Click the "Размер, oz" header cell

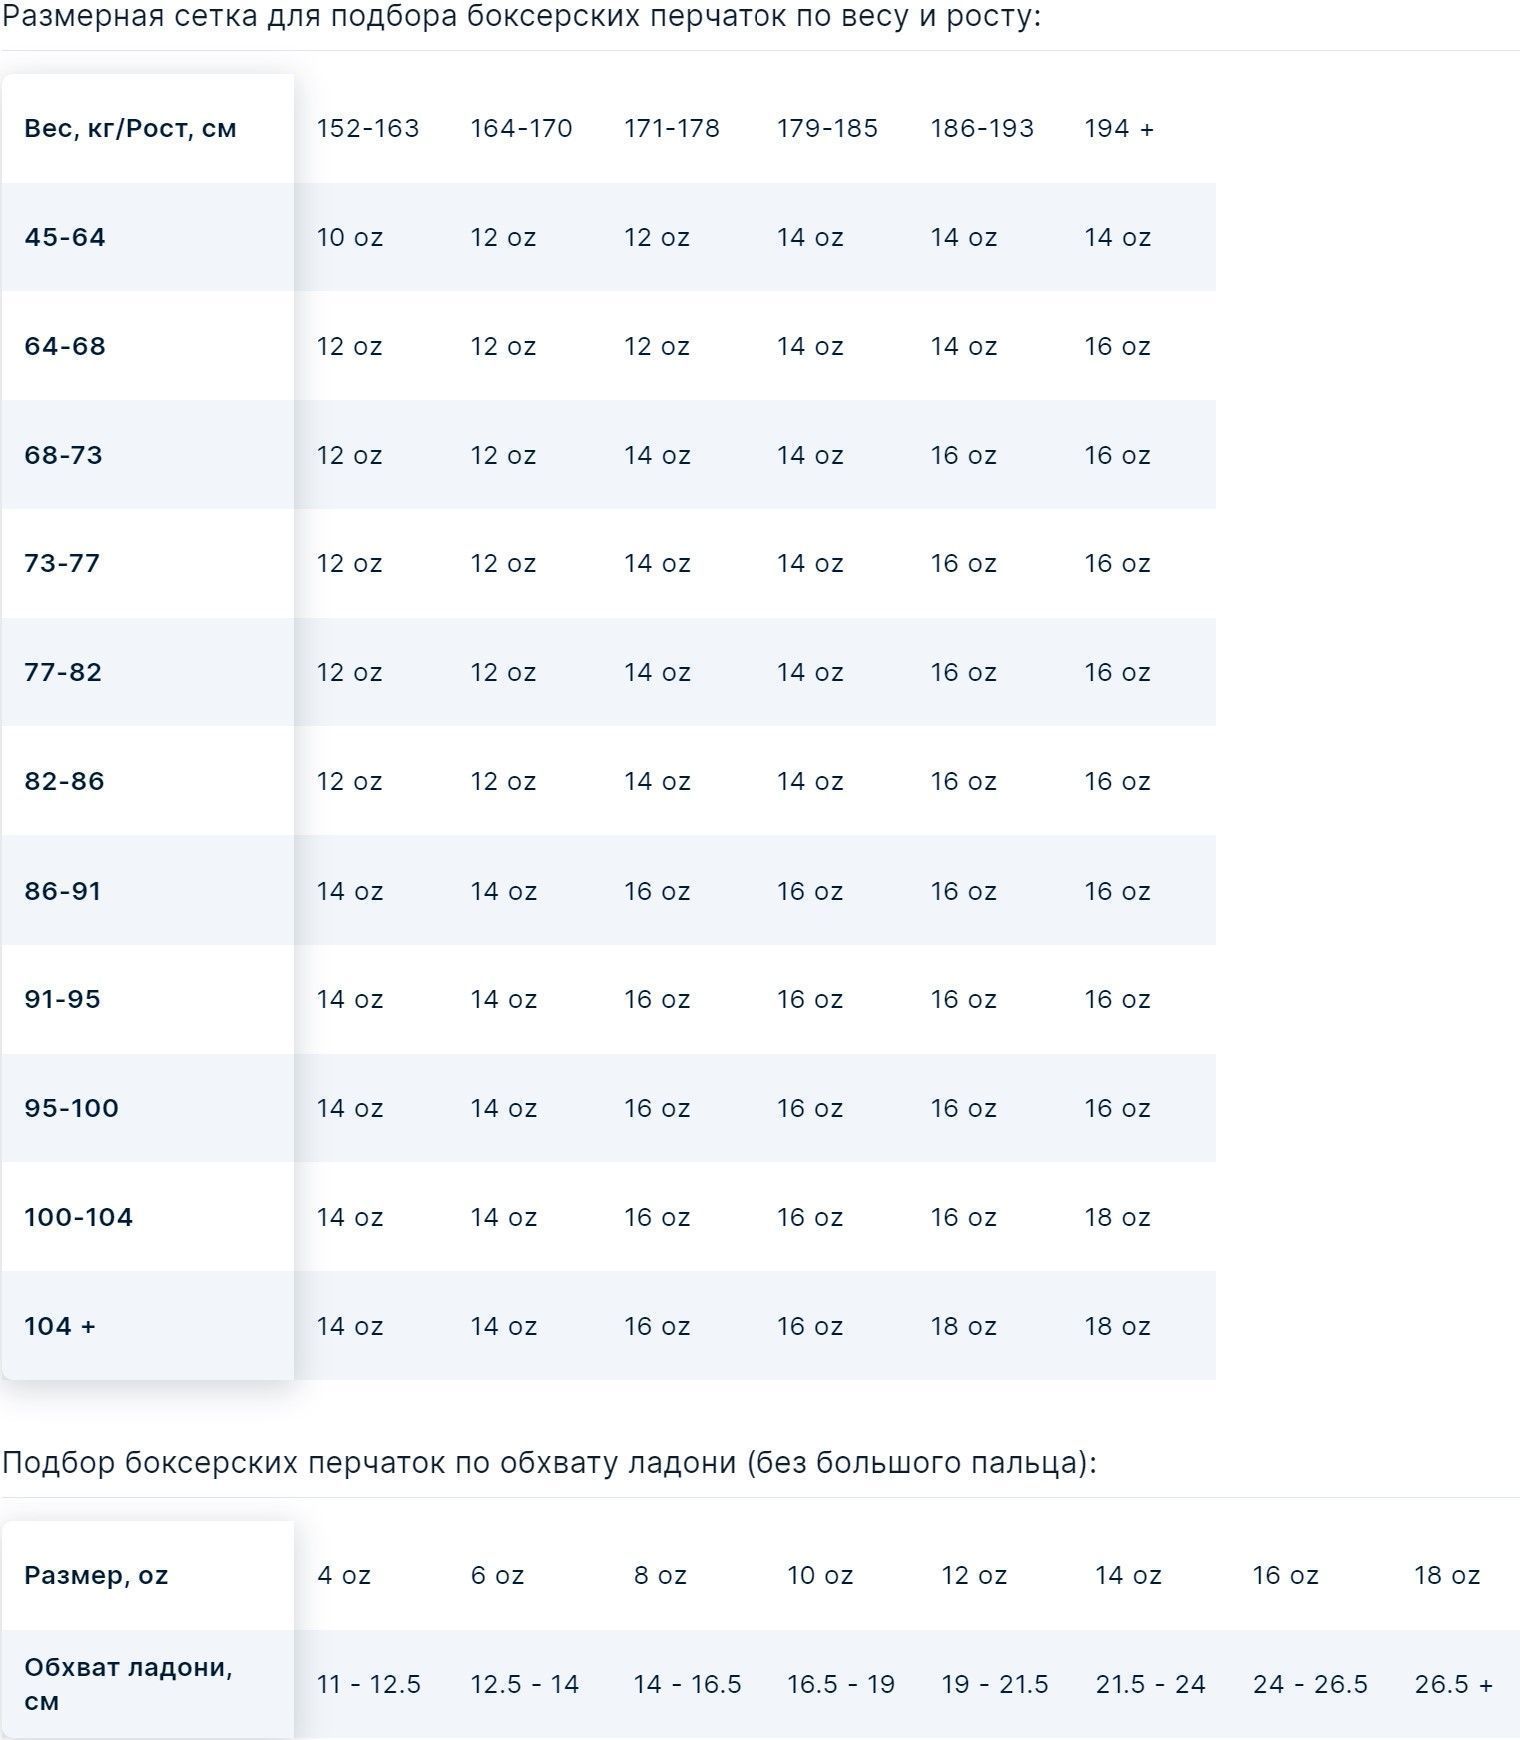(x=96, y=1576)
